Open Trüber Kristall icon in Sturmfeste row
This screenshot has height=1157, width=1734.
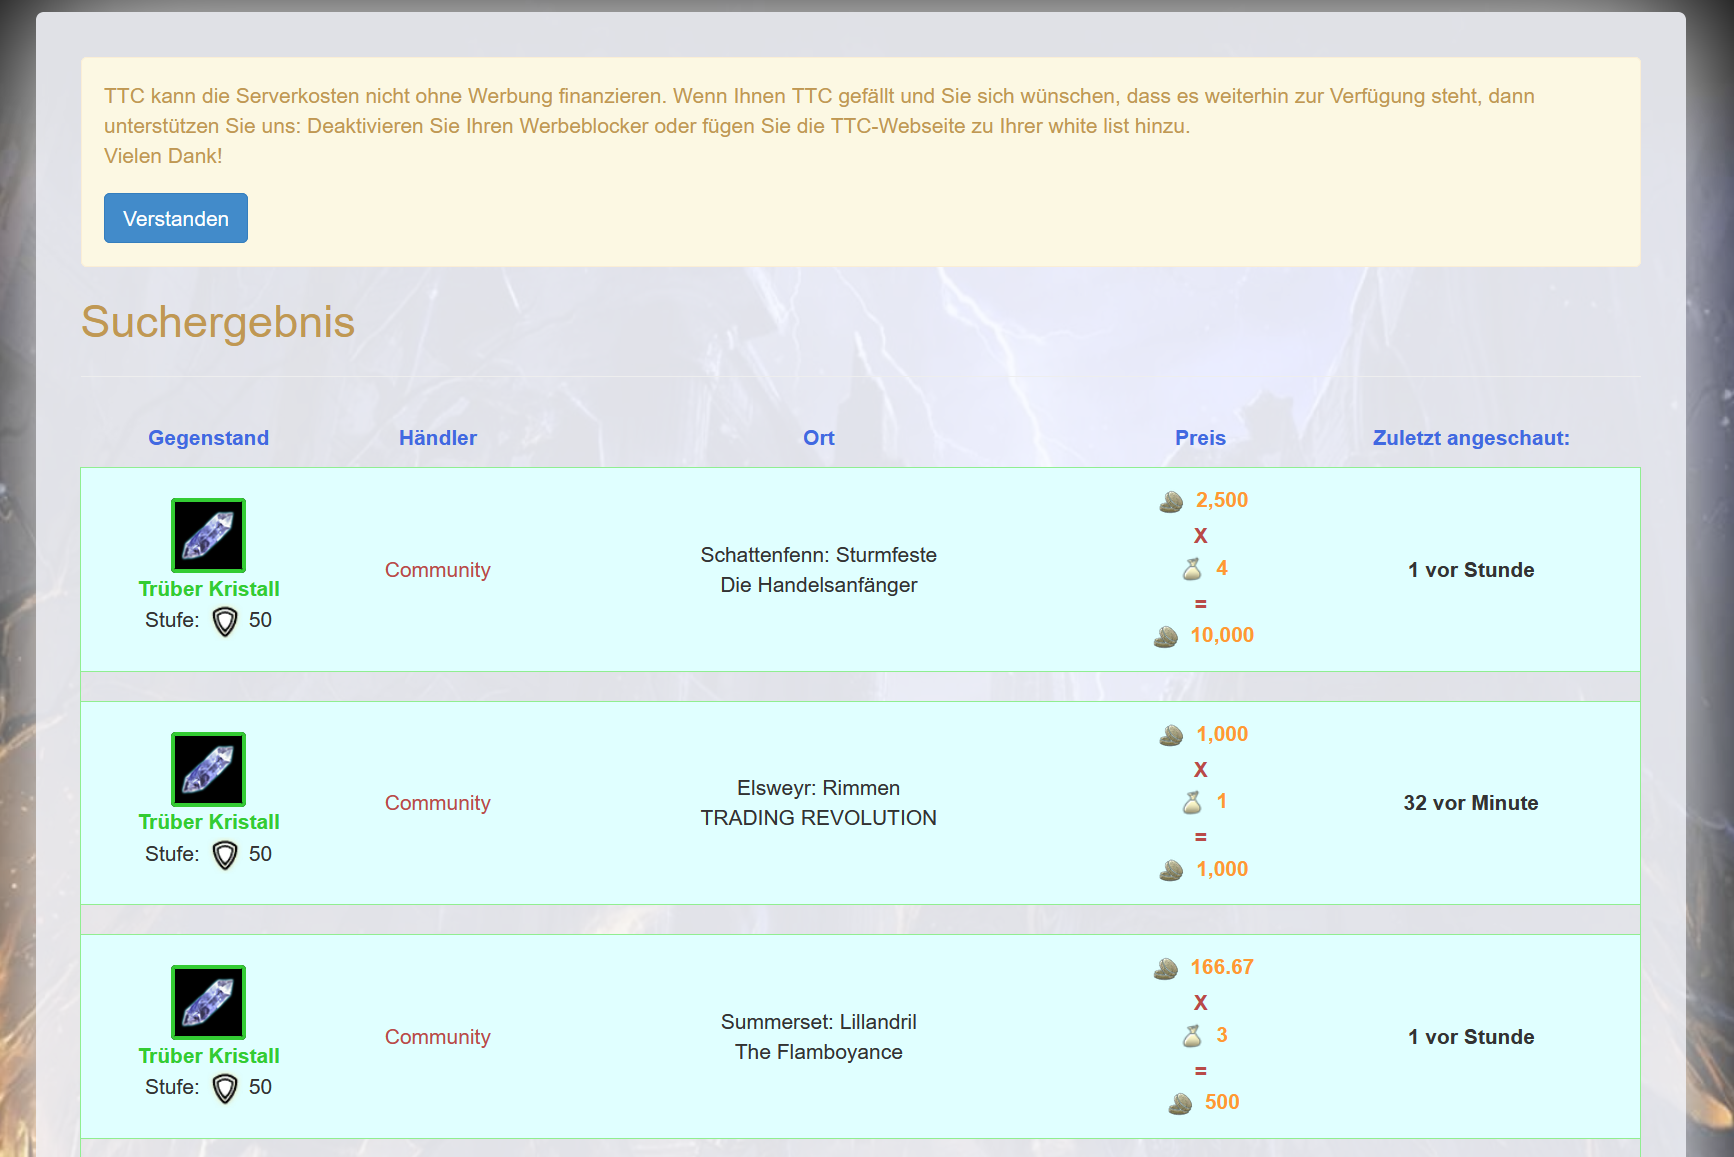pos(208,535)
